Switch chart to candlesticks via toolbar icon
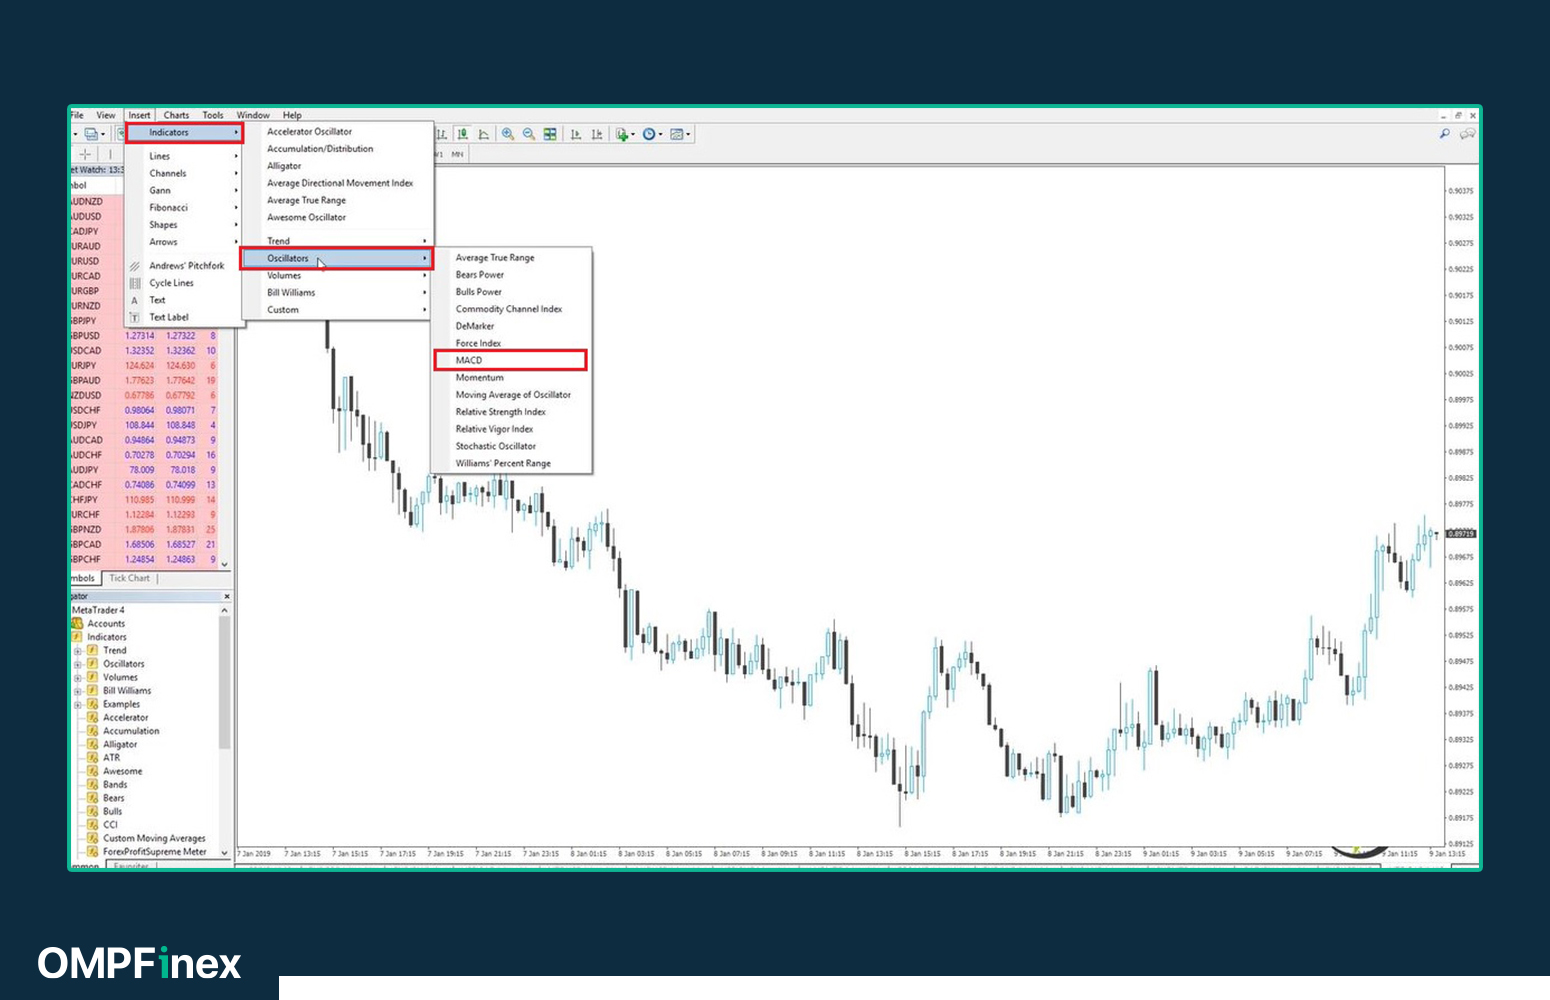This screenshot has width=1550, height=1000. point(463,134)
